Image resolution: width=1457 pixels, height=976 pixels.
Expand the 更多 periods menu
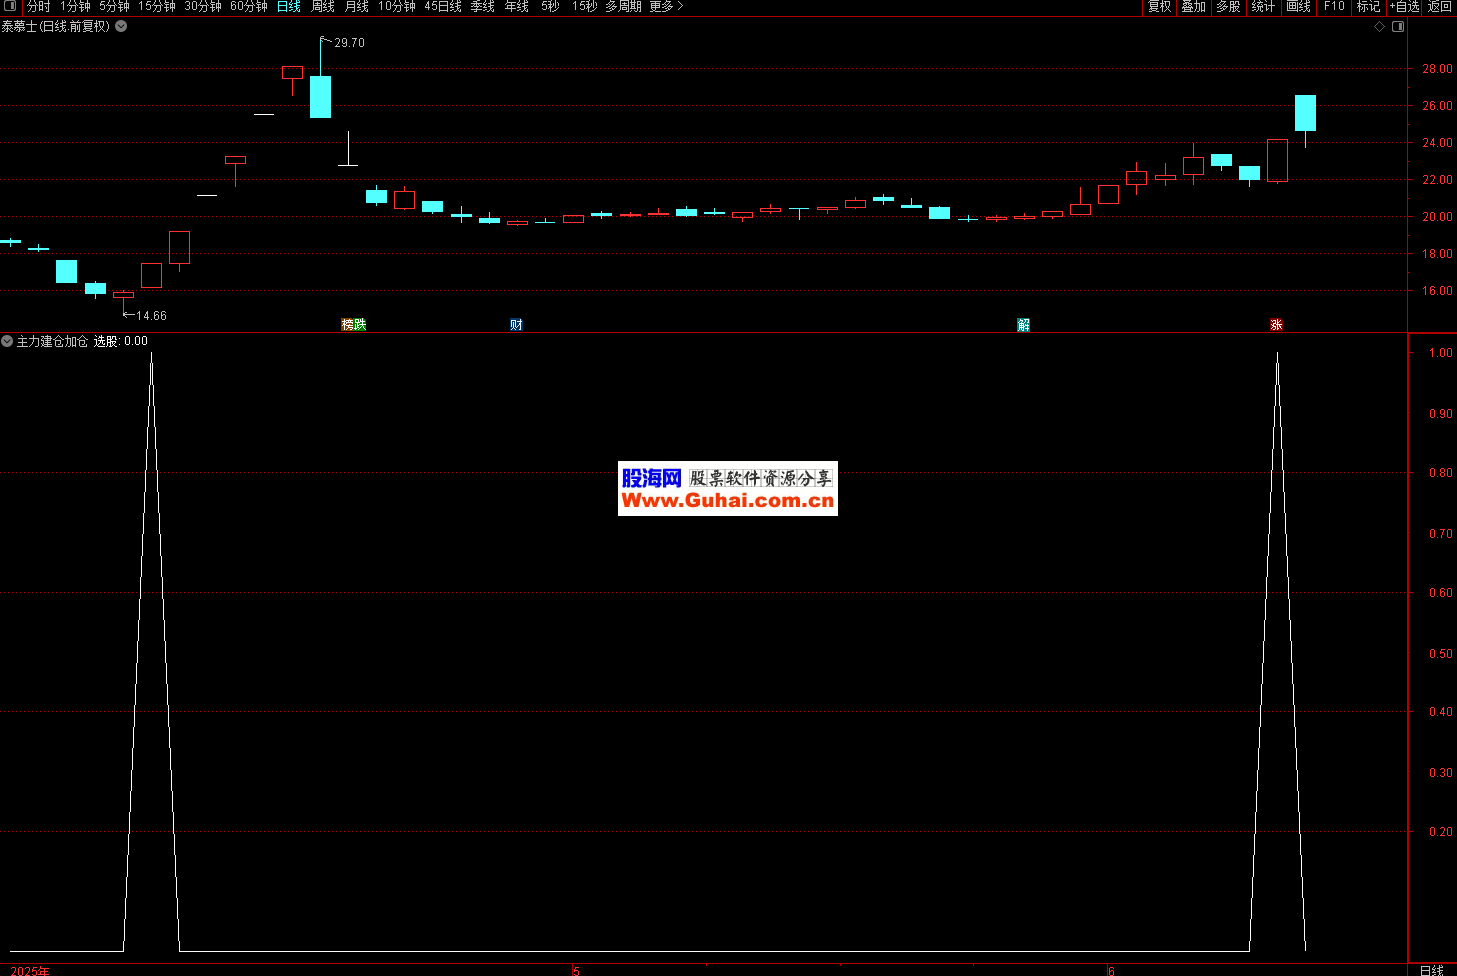coord(666,7)
